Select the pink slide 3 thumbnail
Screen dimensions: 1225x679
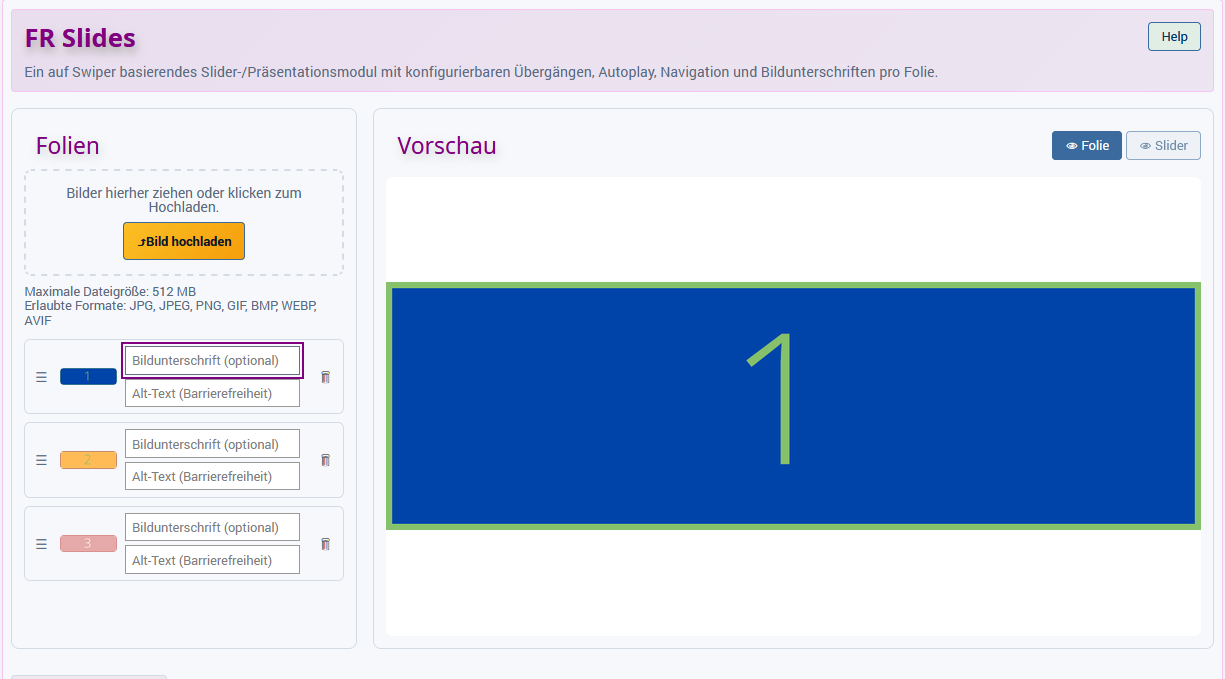[x=88, y=544]
